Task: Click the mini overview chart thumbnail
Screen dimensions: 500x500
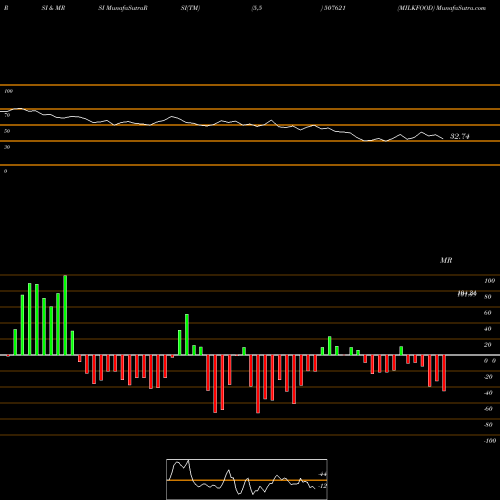Action: (247, 479)
